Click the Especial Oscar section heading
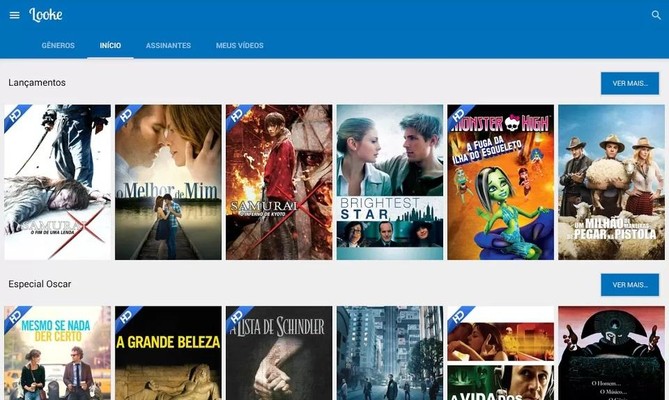The width and height of the screenshot is (669, 400). [x=40, y=284]
